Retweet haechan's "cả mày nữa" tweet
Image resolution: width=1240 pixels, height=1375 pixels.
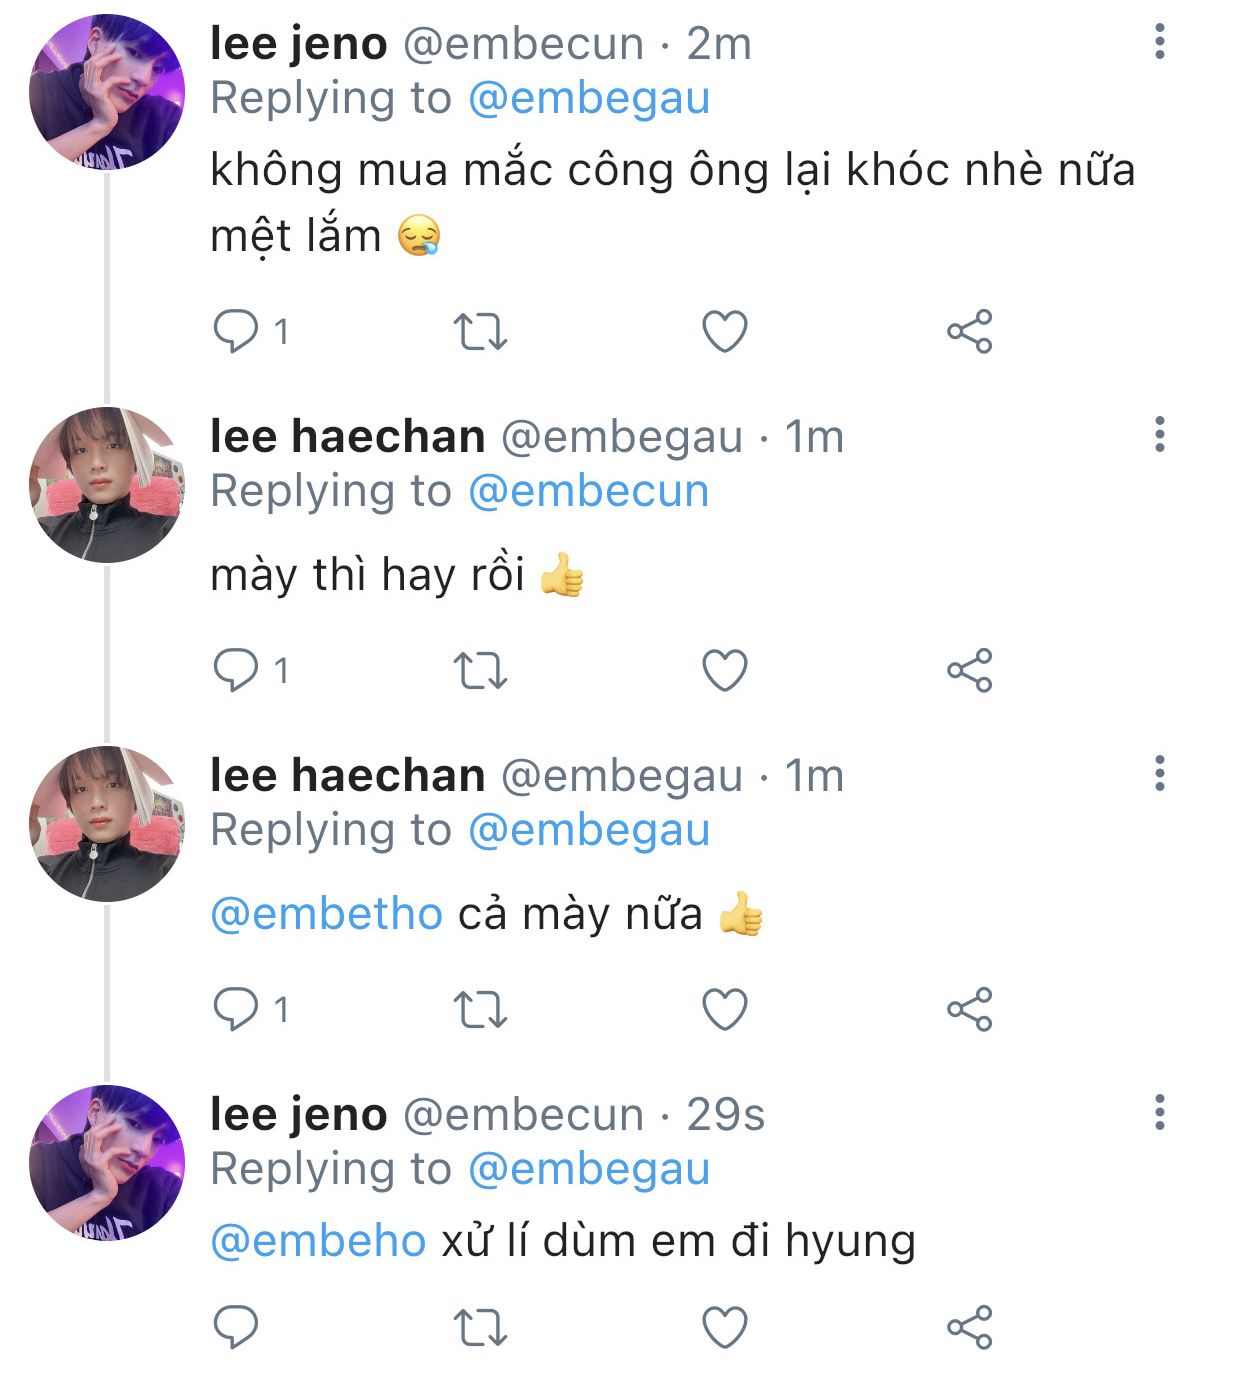coord(481,1010)
